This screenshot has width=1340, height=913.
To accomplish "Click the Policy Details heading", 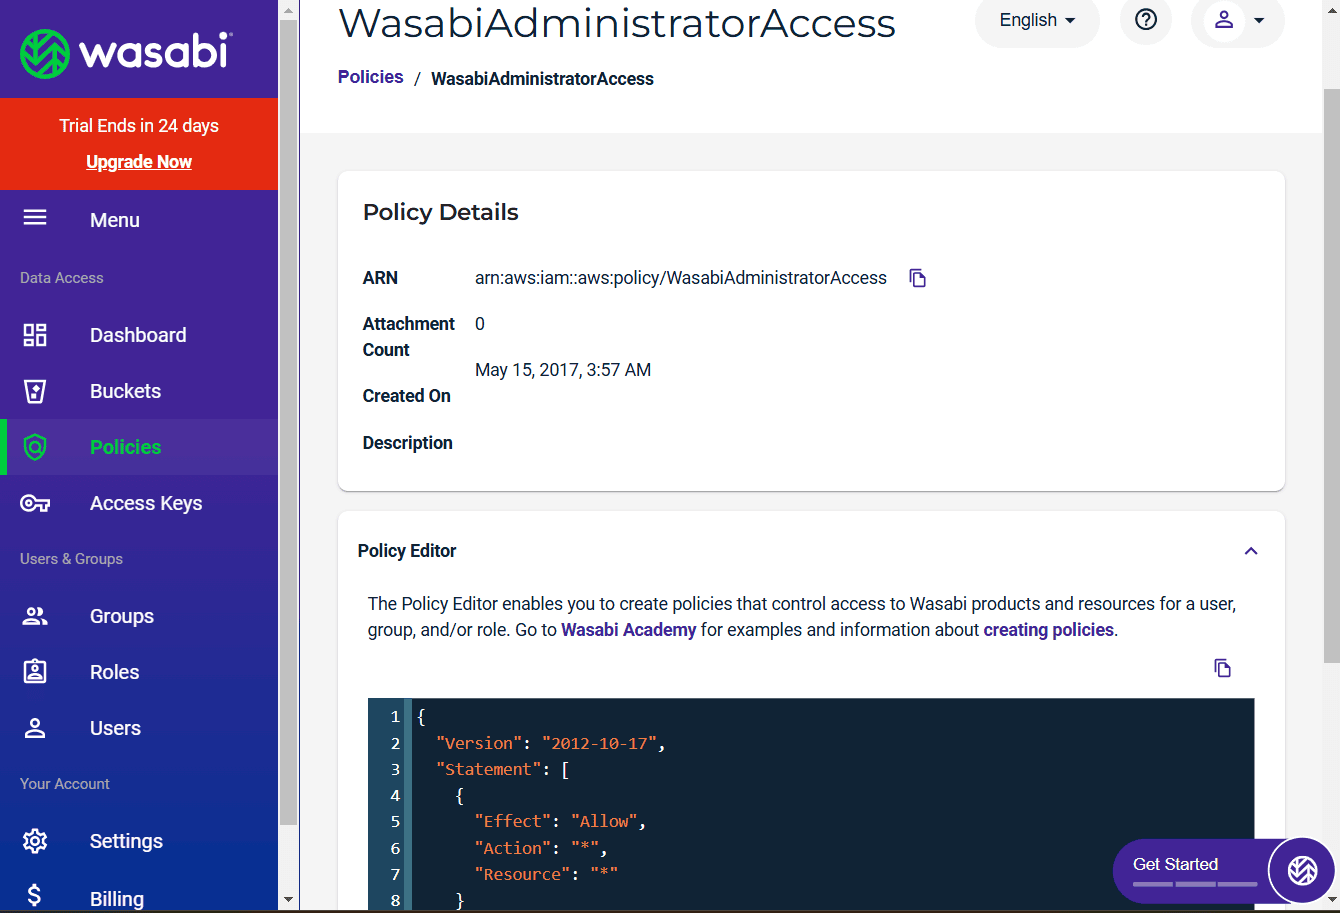I will [441, 212].
